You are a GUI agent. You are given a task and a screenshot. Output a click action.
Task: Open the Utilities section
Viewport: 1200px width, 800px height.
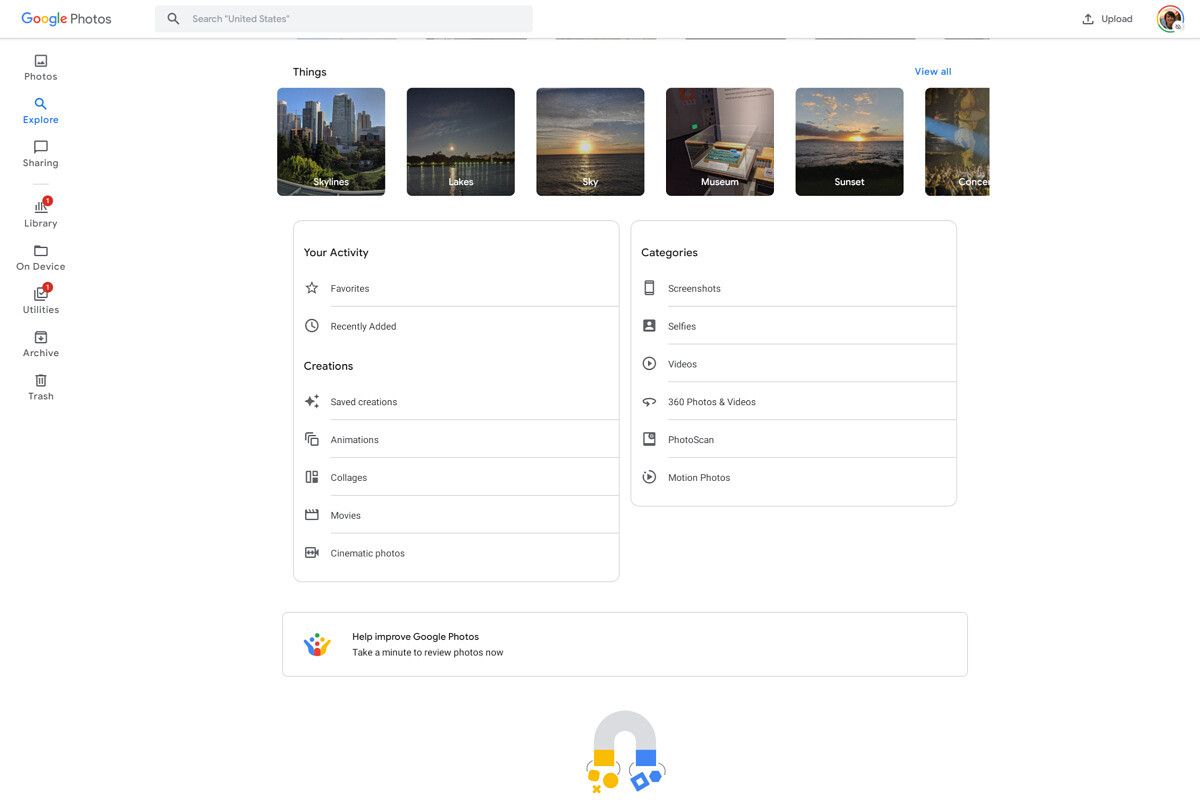[40, 300]
